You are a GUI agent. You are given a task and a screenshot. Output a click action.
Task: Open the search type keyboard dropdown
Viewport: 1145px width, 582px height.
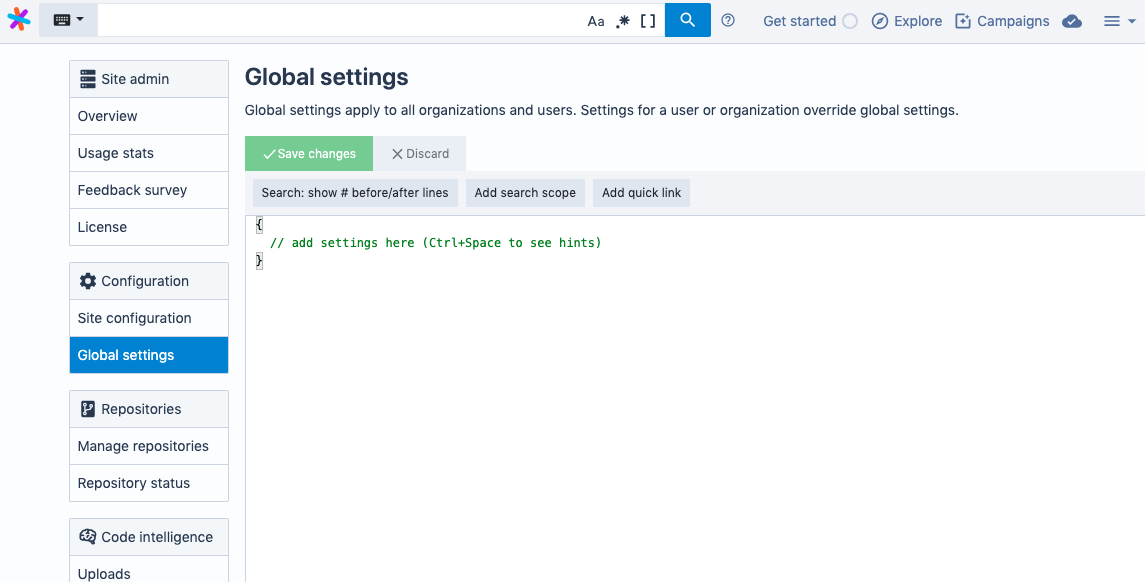pyautogui.click(x=68, y=20)
